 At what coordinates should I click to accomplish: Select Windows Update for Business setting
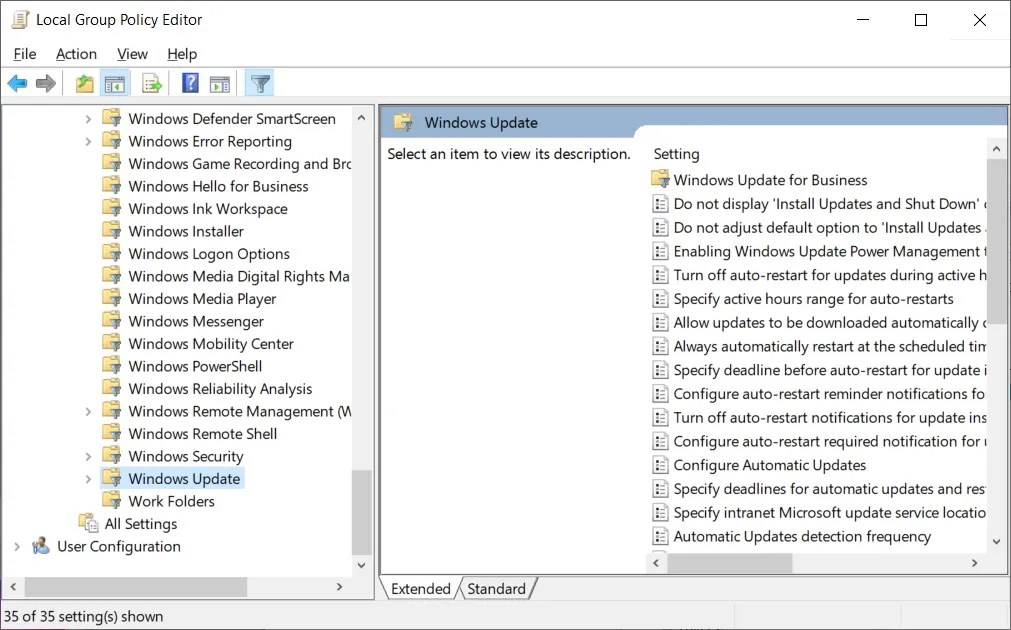(x=769, y=180)
